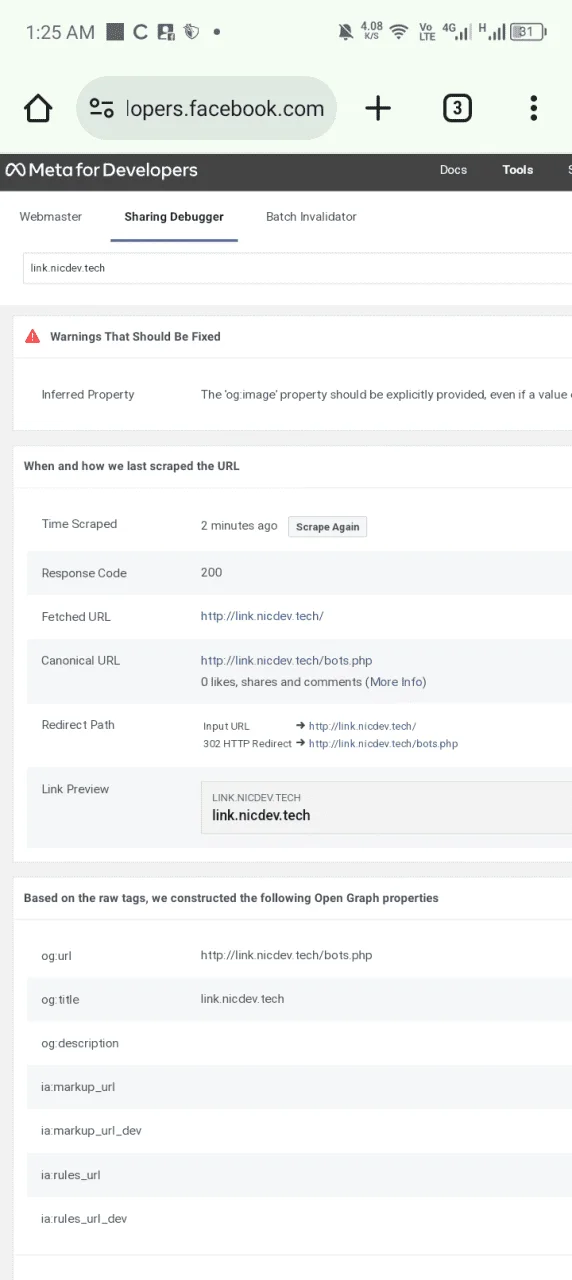The height and width of the screenshot is (1280, 572).
Task: Select the ia:markup_url row label
Action: point(78,1087)
